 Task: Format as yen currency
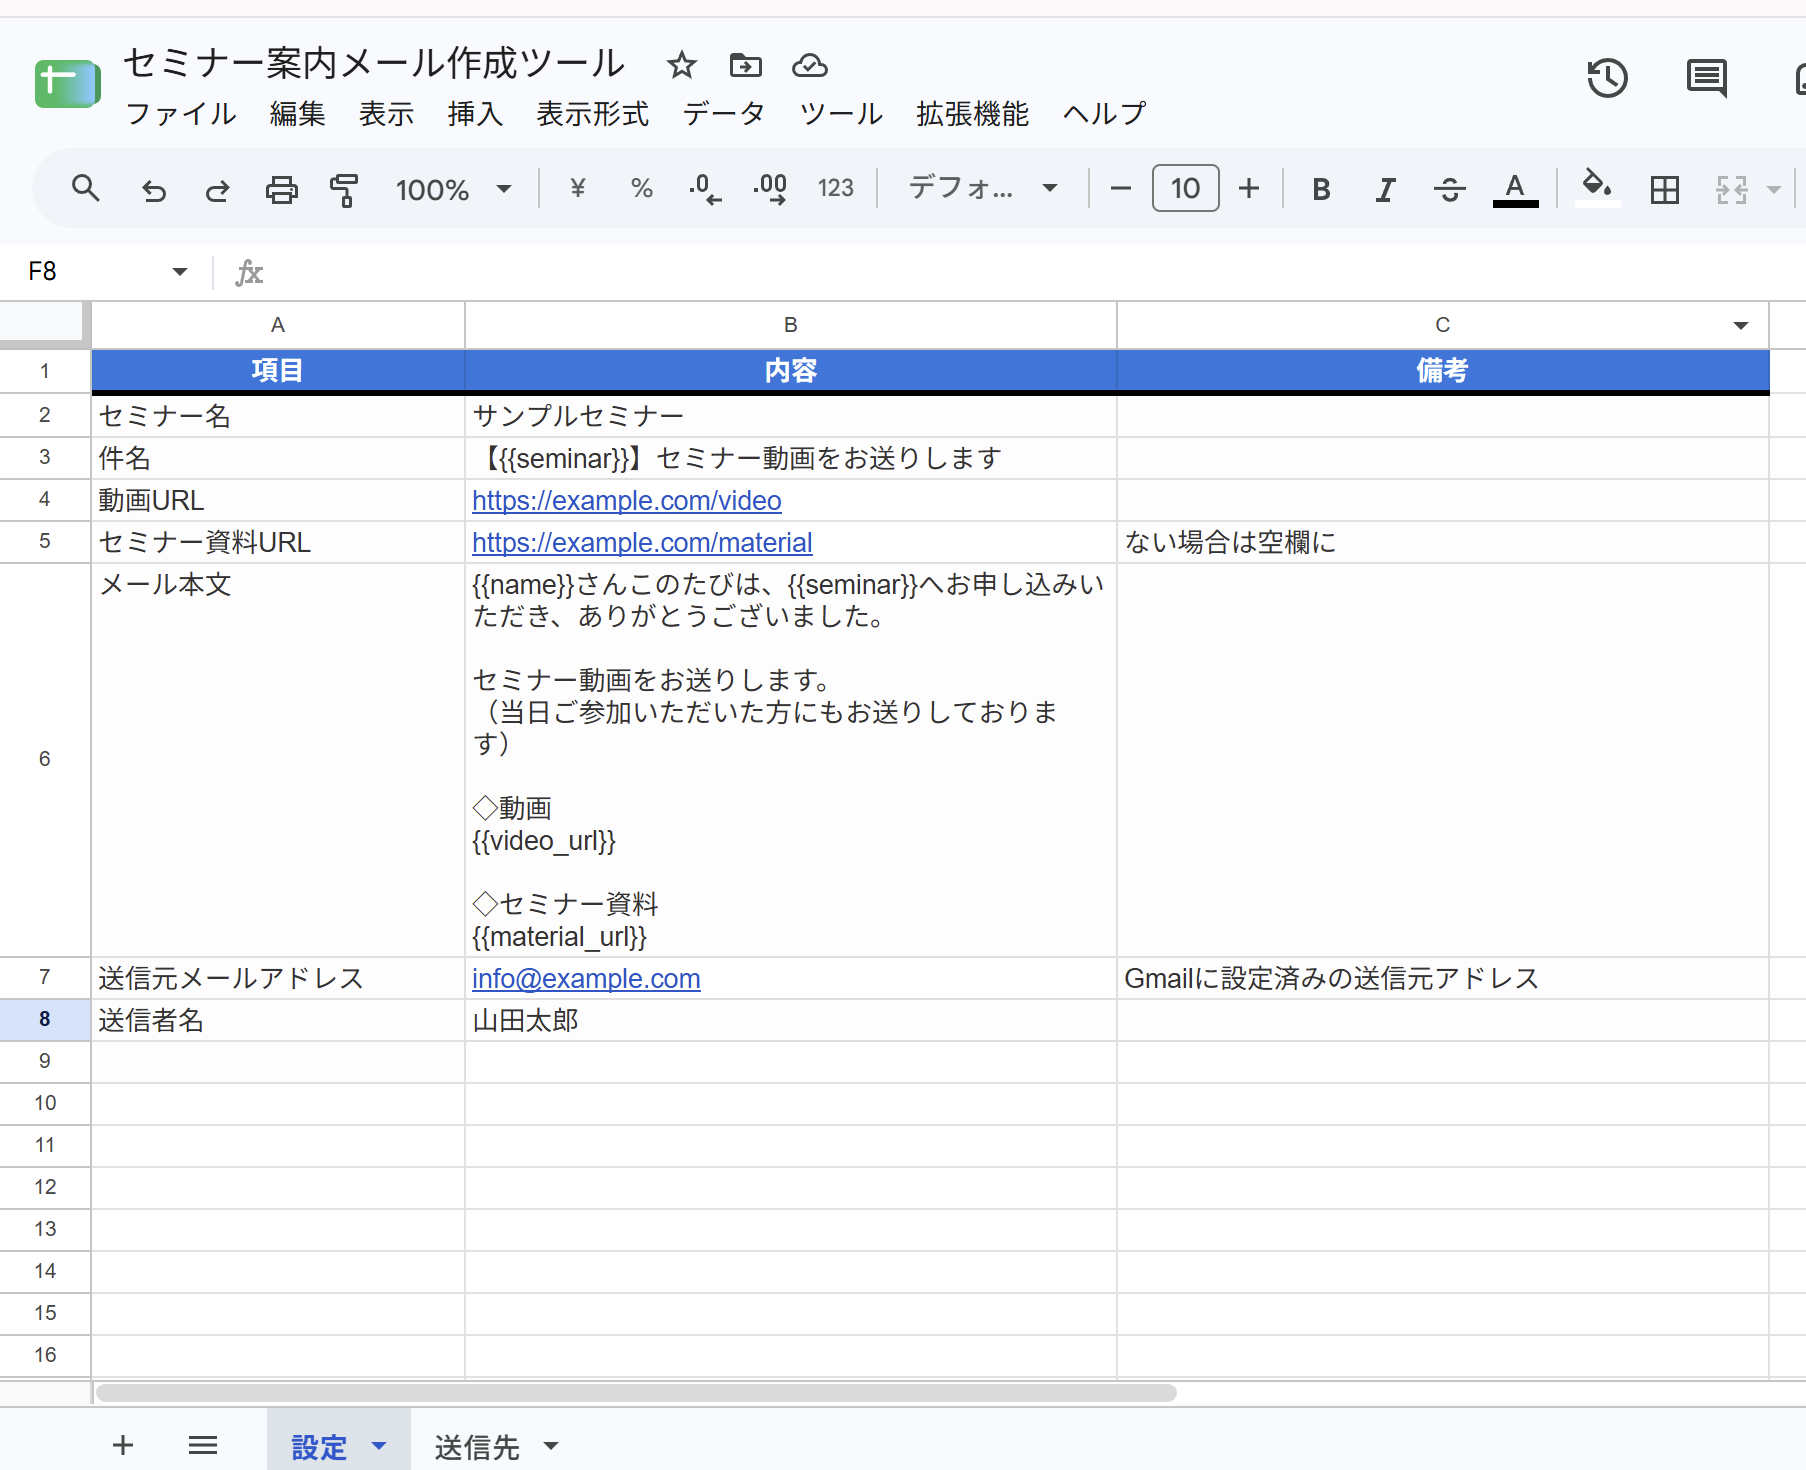pos(577,188)
